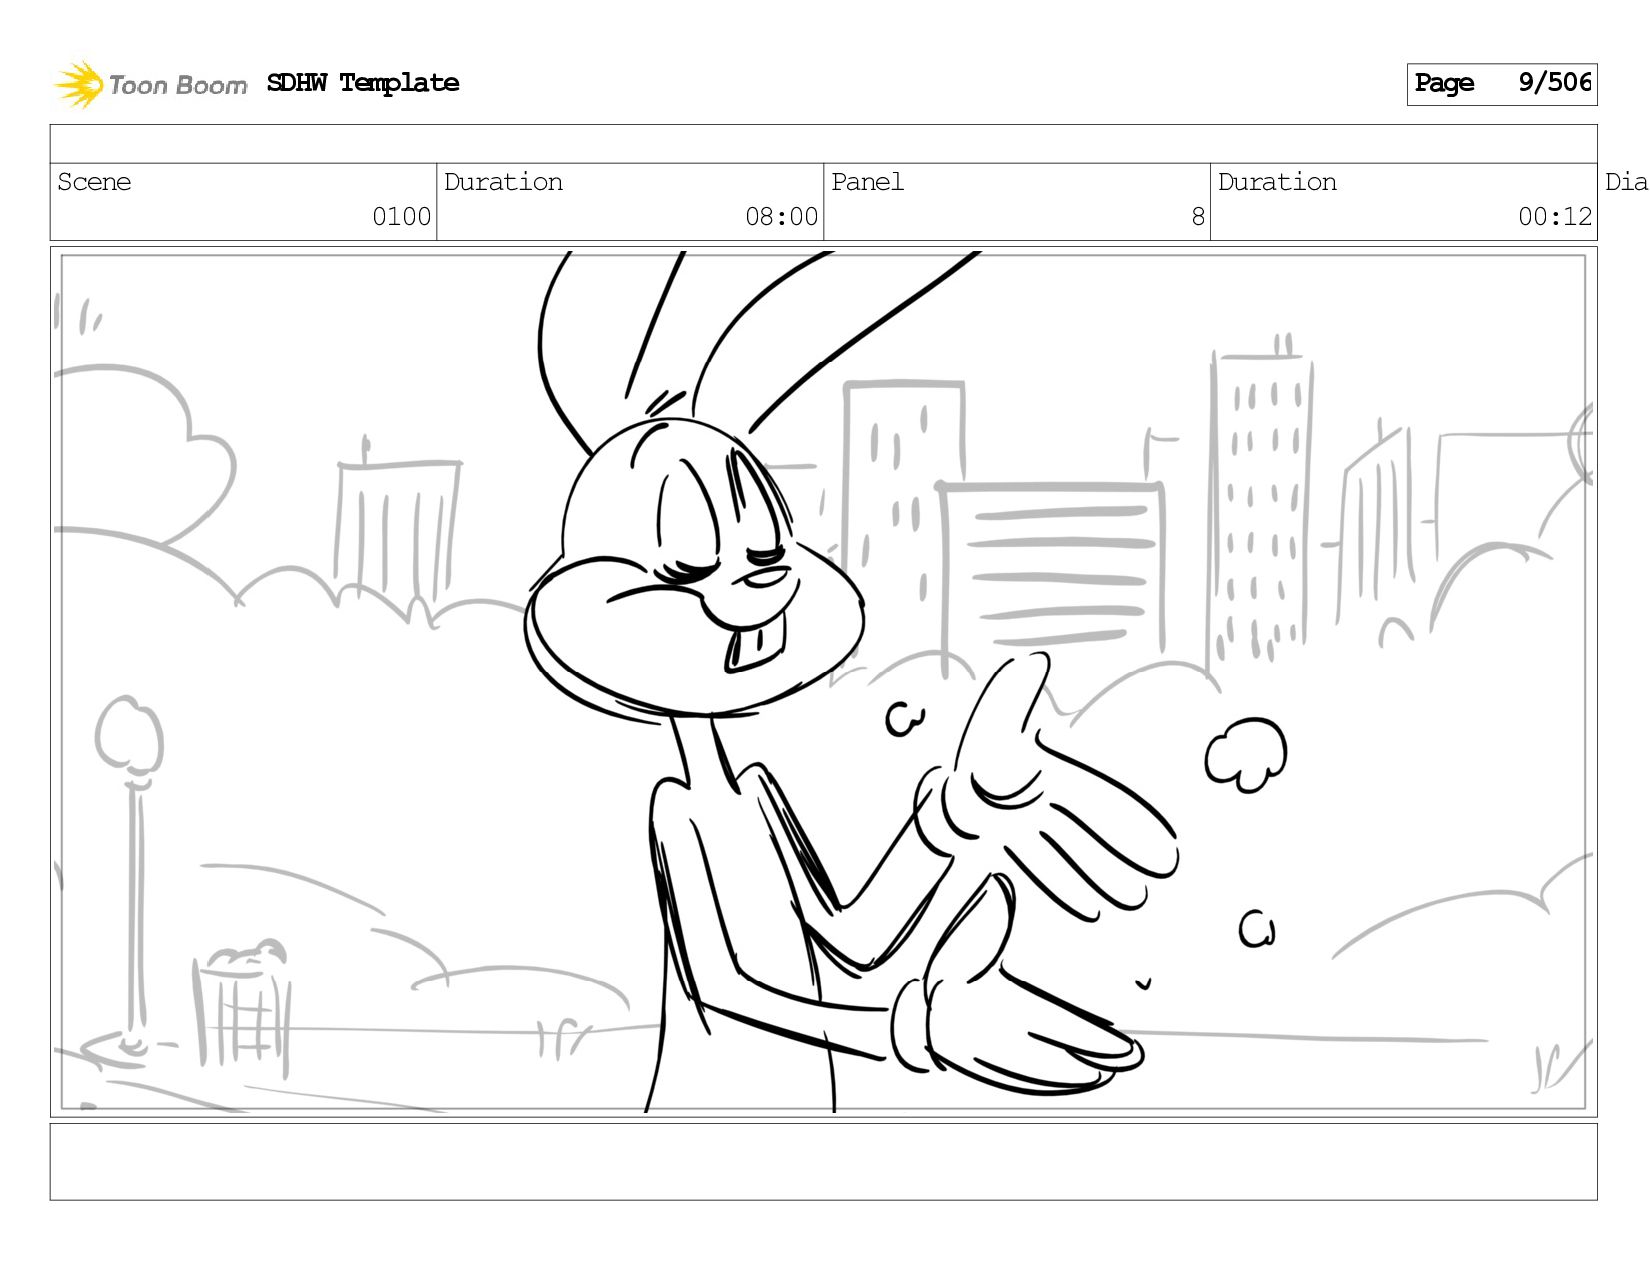Viewport: 1650px width, 1275px height.
Task: Click the Page 9/506 box
Action: point(1501,84)
